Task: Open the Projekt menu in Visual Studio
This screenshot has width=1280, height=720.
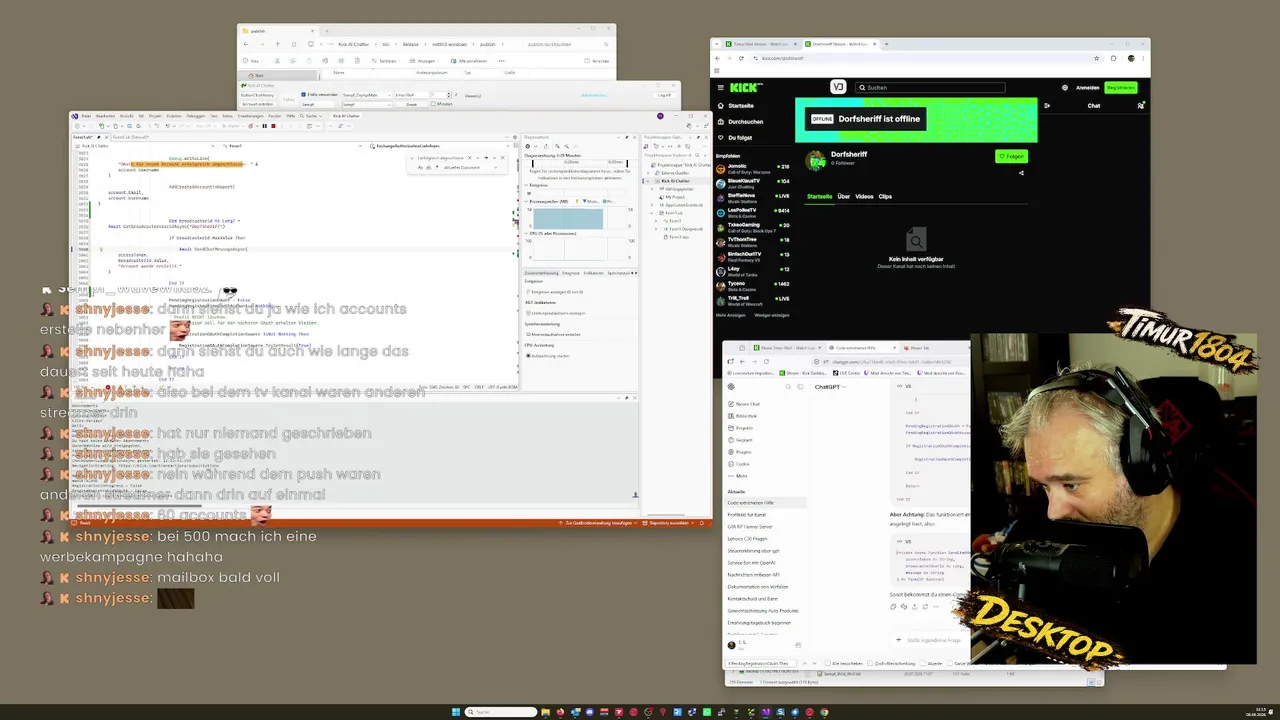Action: pyautogui.click(x=155, y=116)
